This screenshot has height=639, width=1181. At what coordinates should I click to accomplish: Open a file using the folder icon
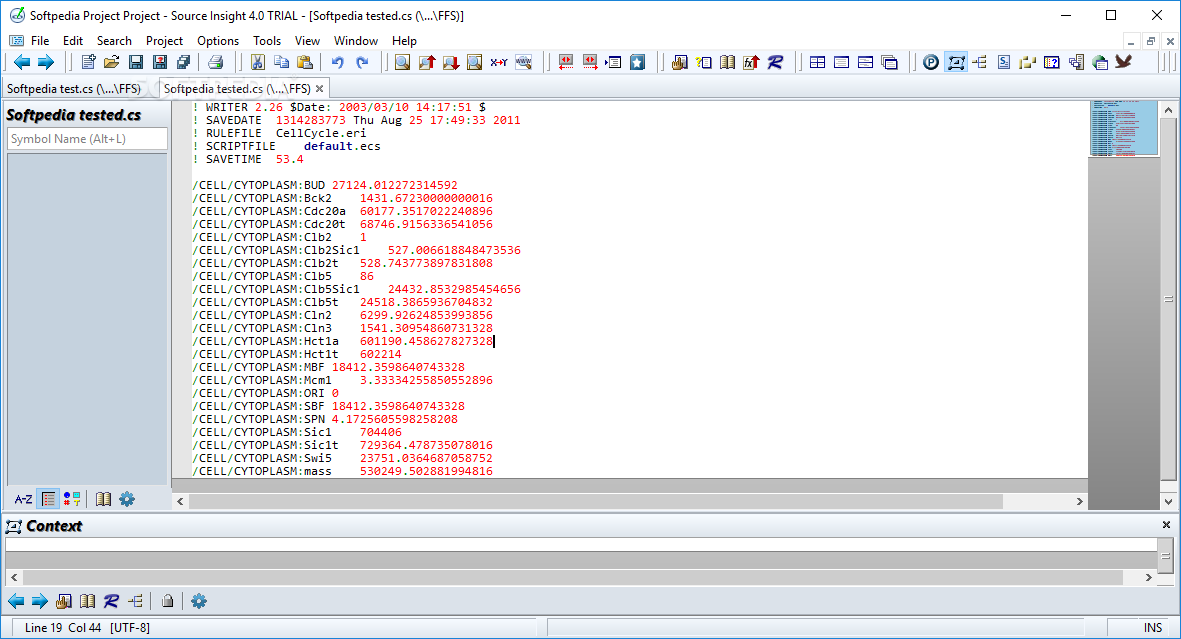(111, 63)
